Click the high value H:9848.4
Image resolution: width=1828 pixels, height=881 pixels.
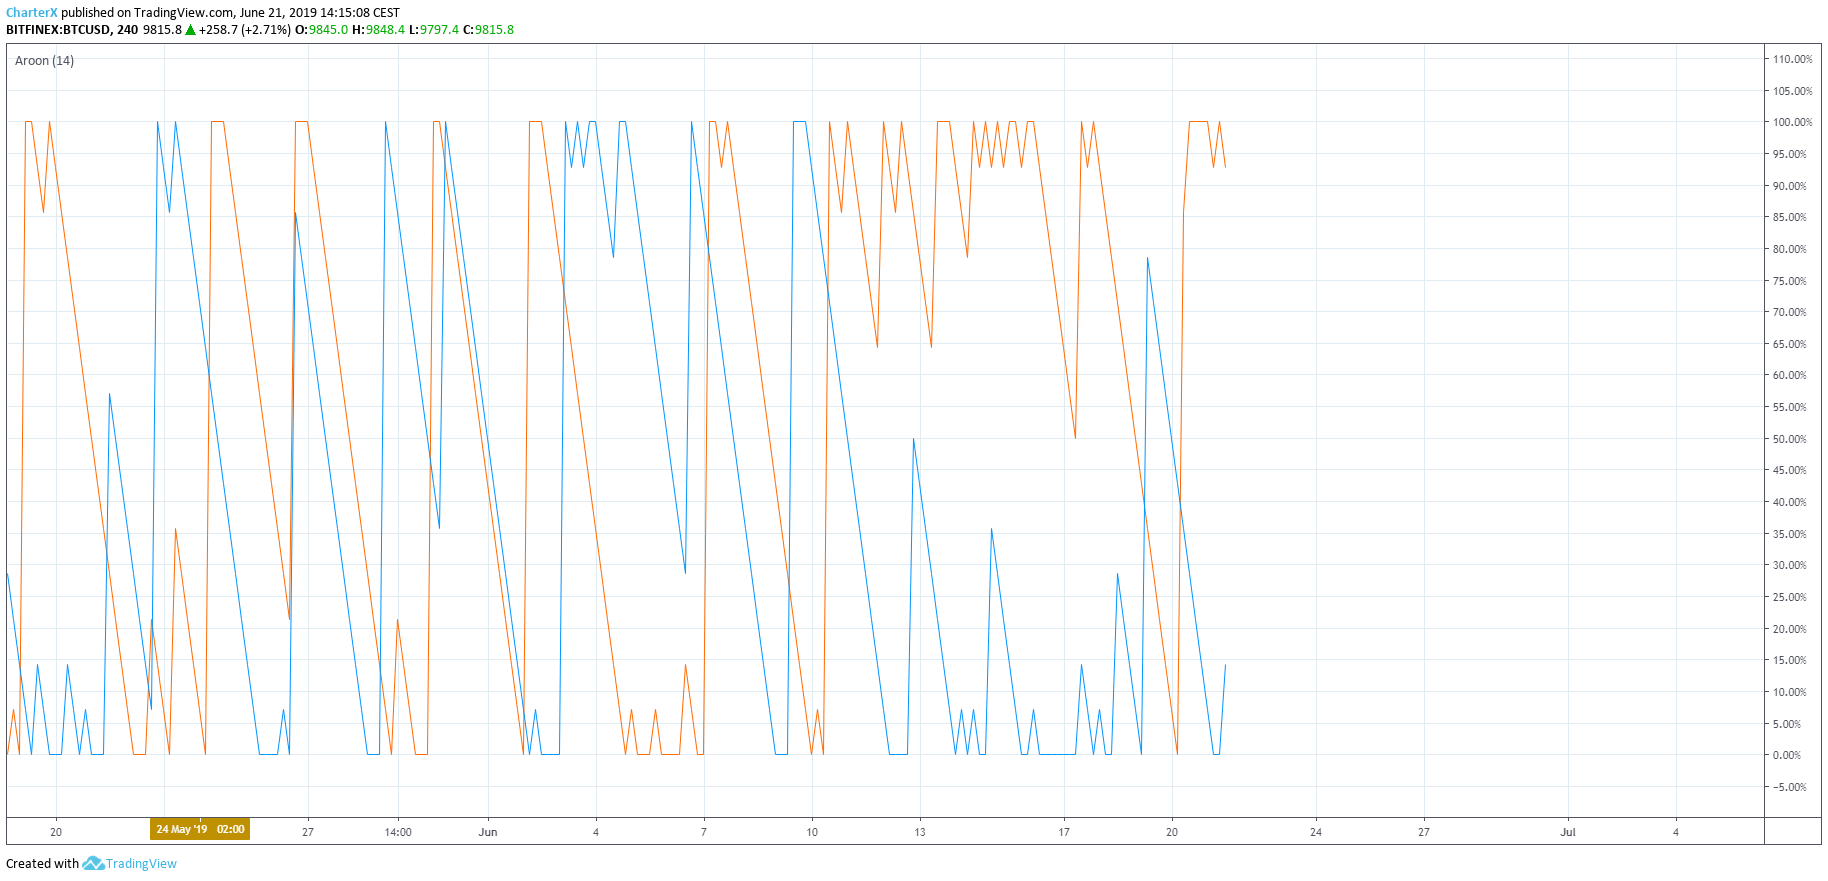[x=378, y=30]
